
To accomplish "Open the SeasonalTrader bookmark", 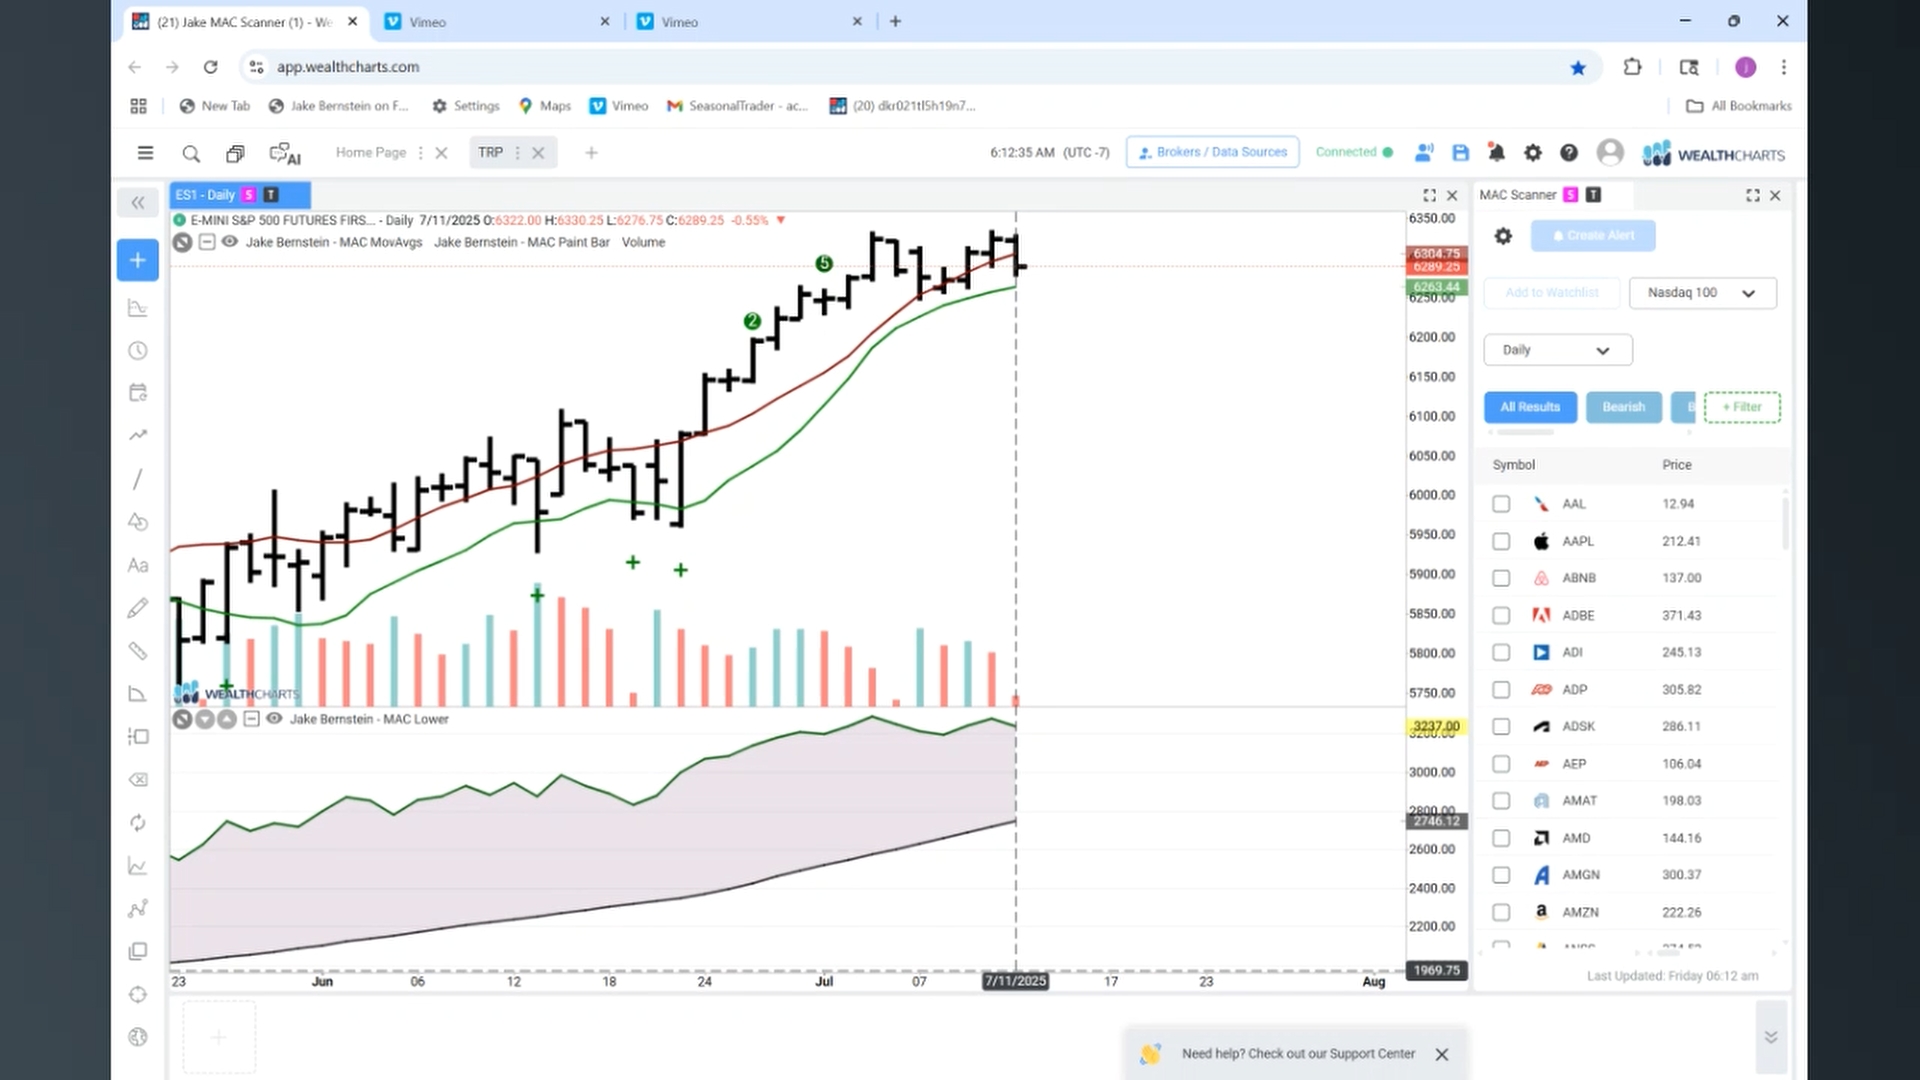I will click(x=737, y=106).
